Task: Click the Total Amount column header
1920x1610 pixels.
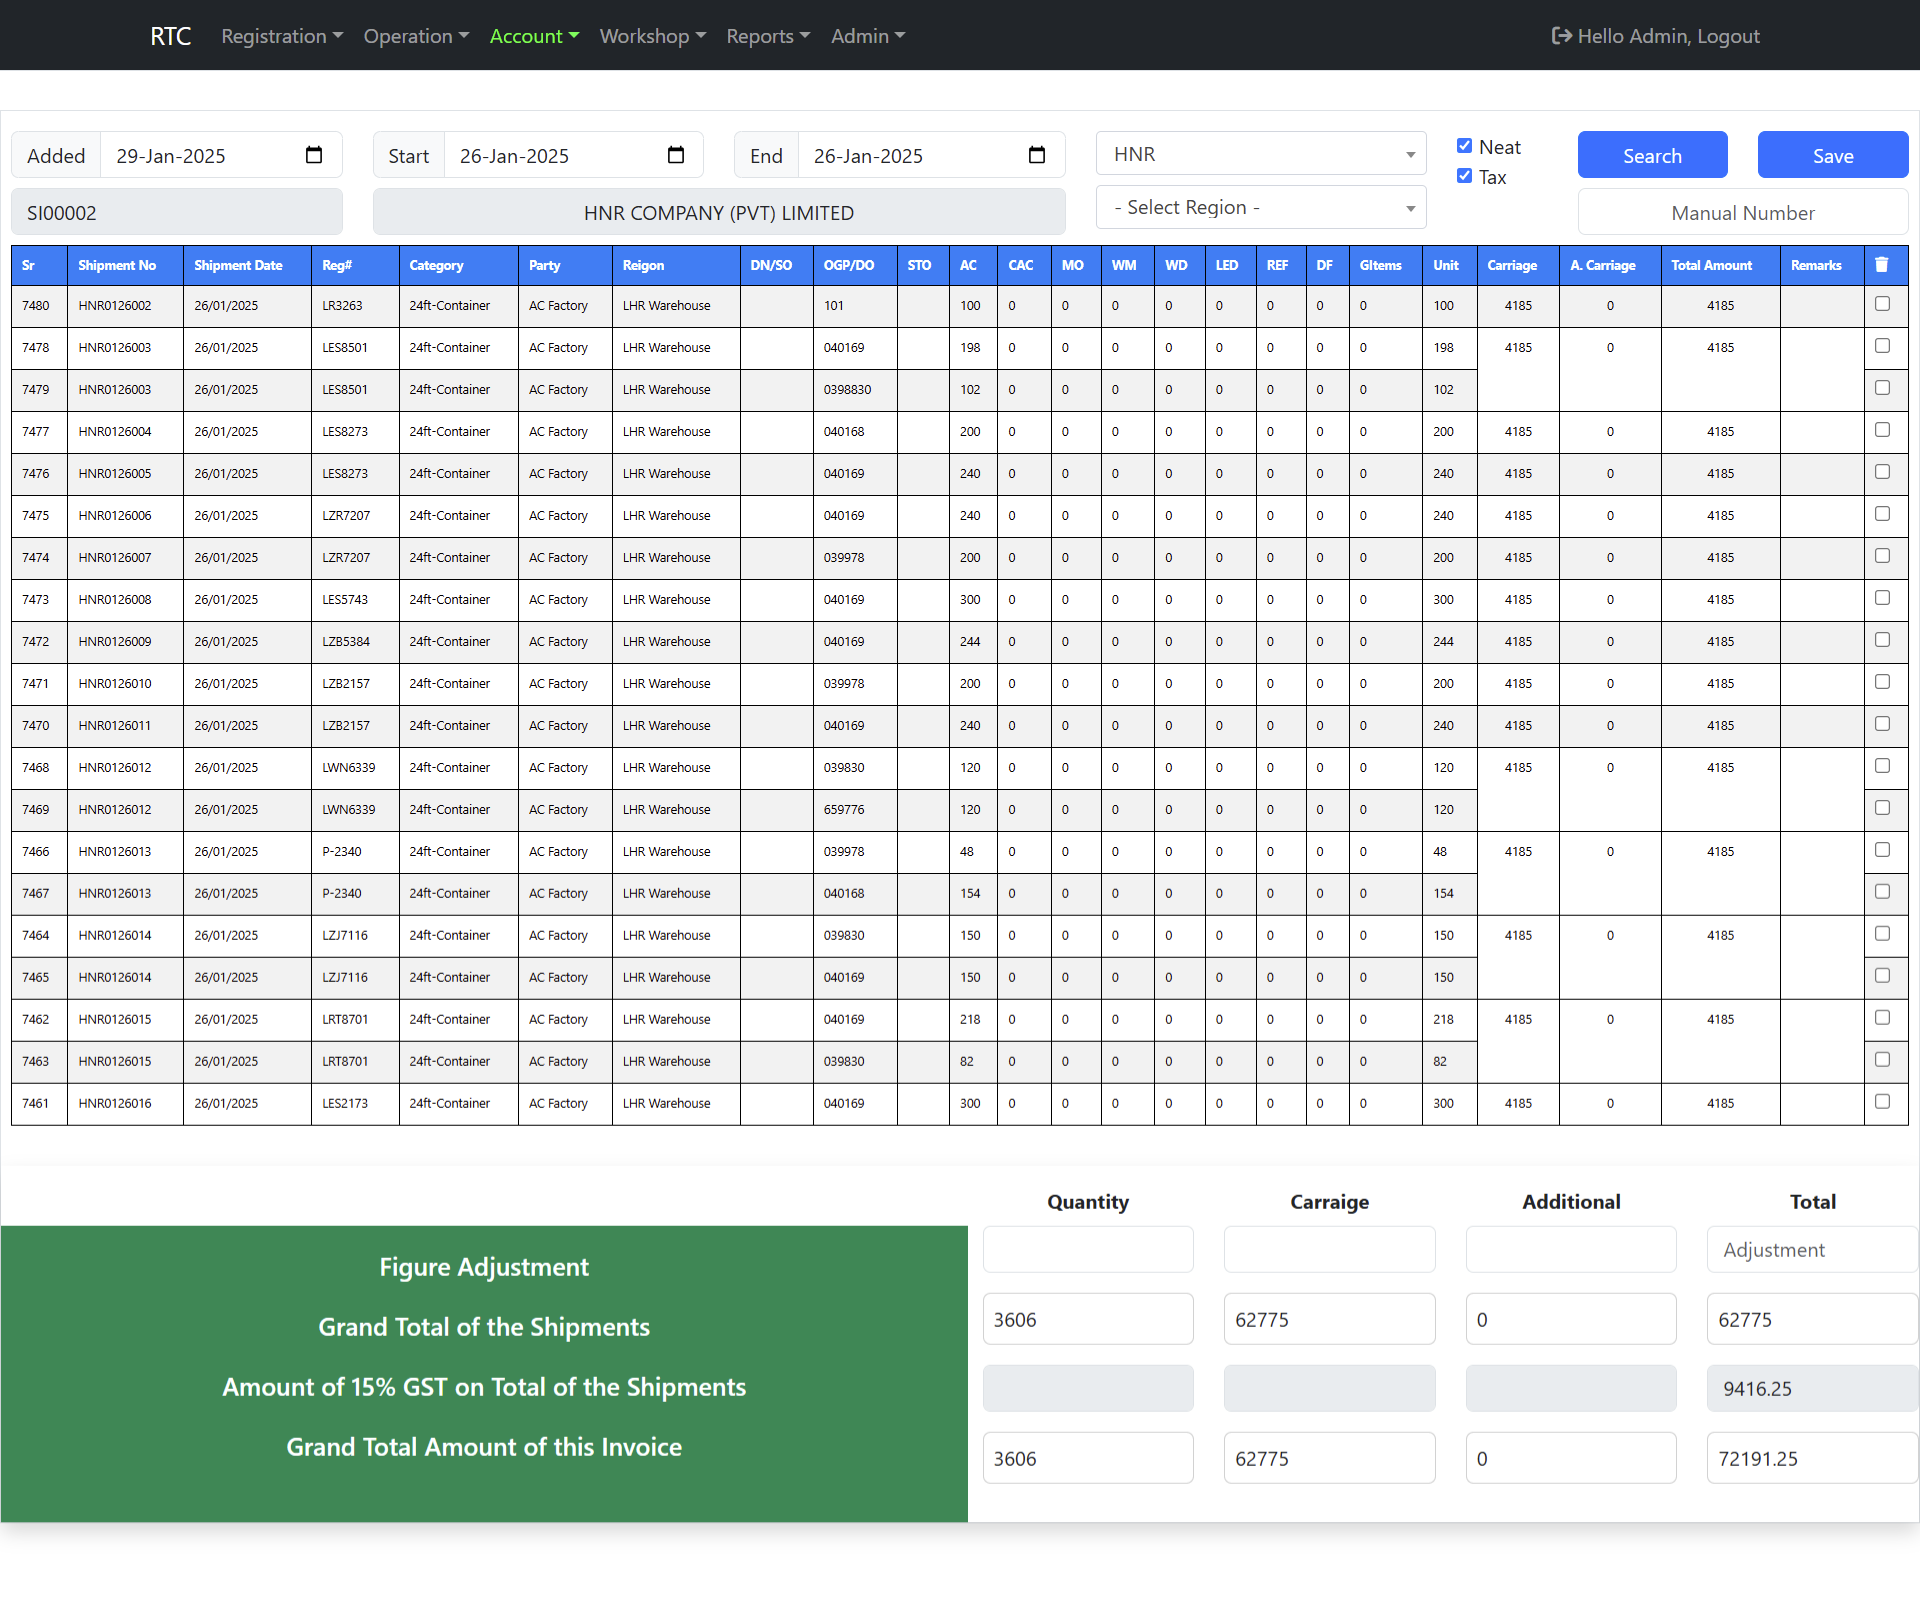Action: (1711, 265)
